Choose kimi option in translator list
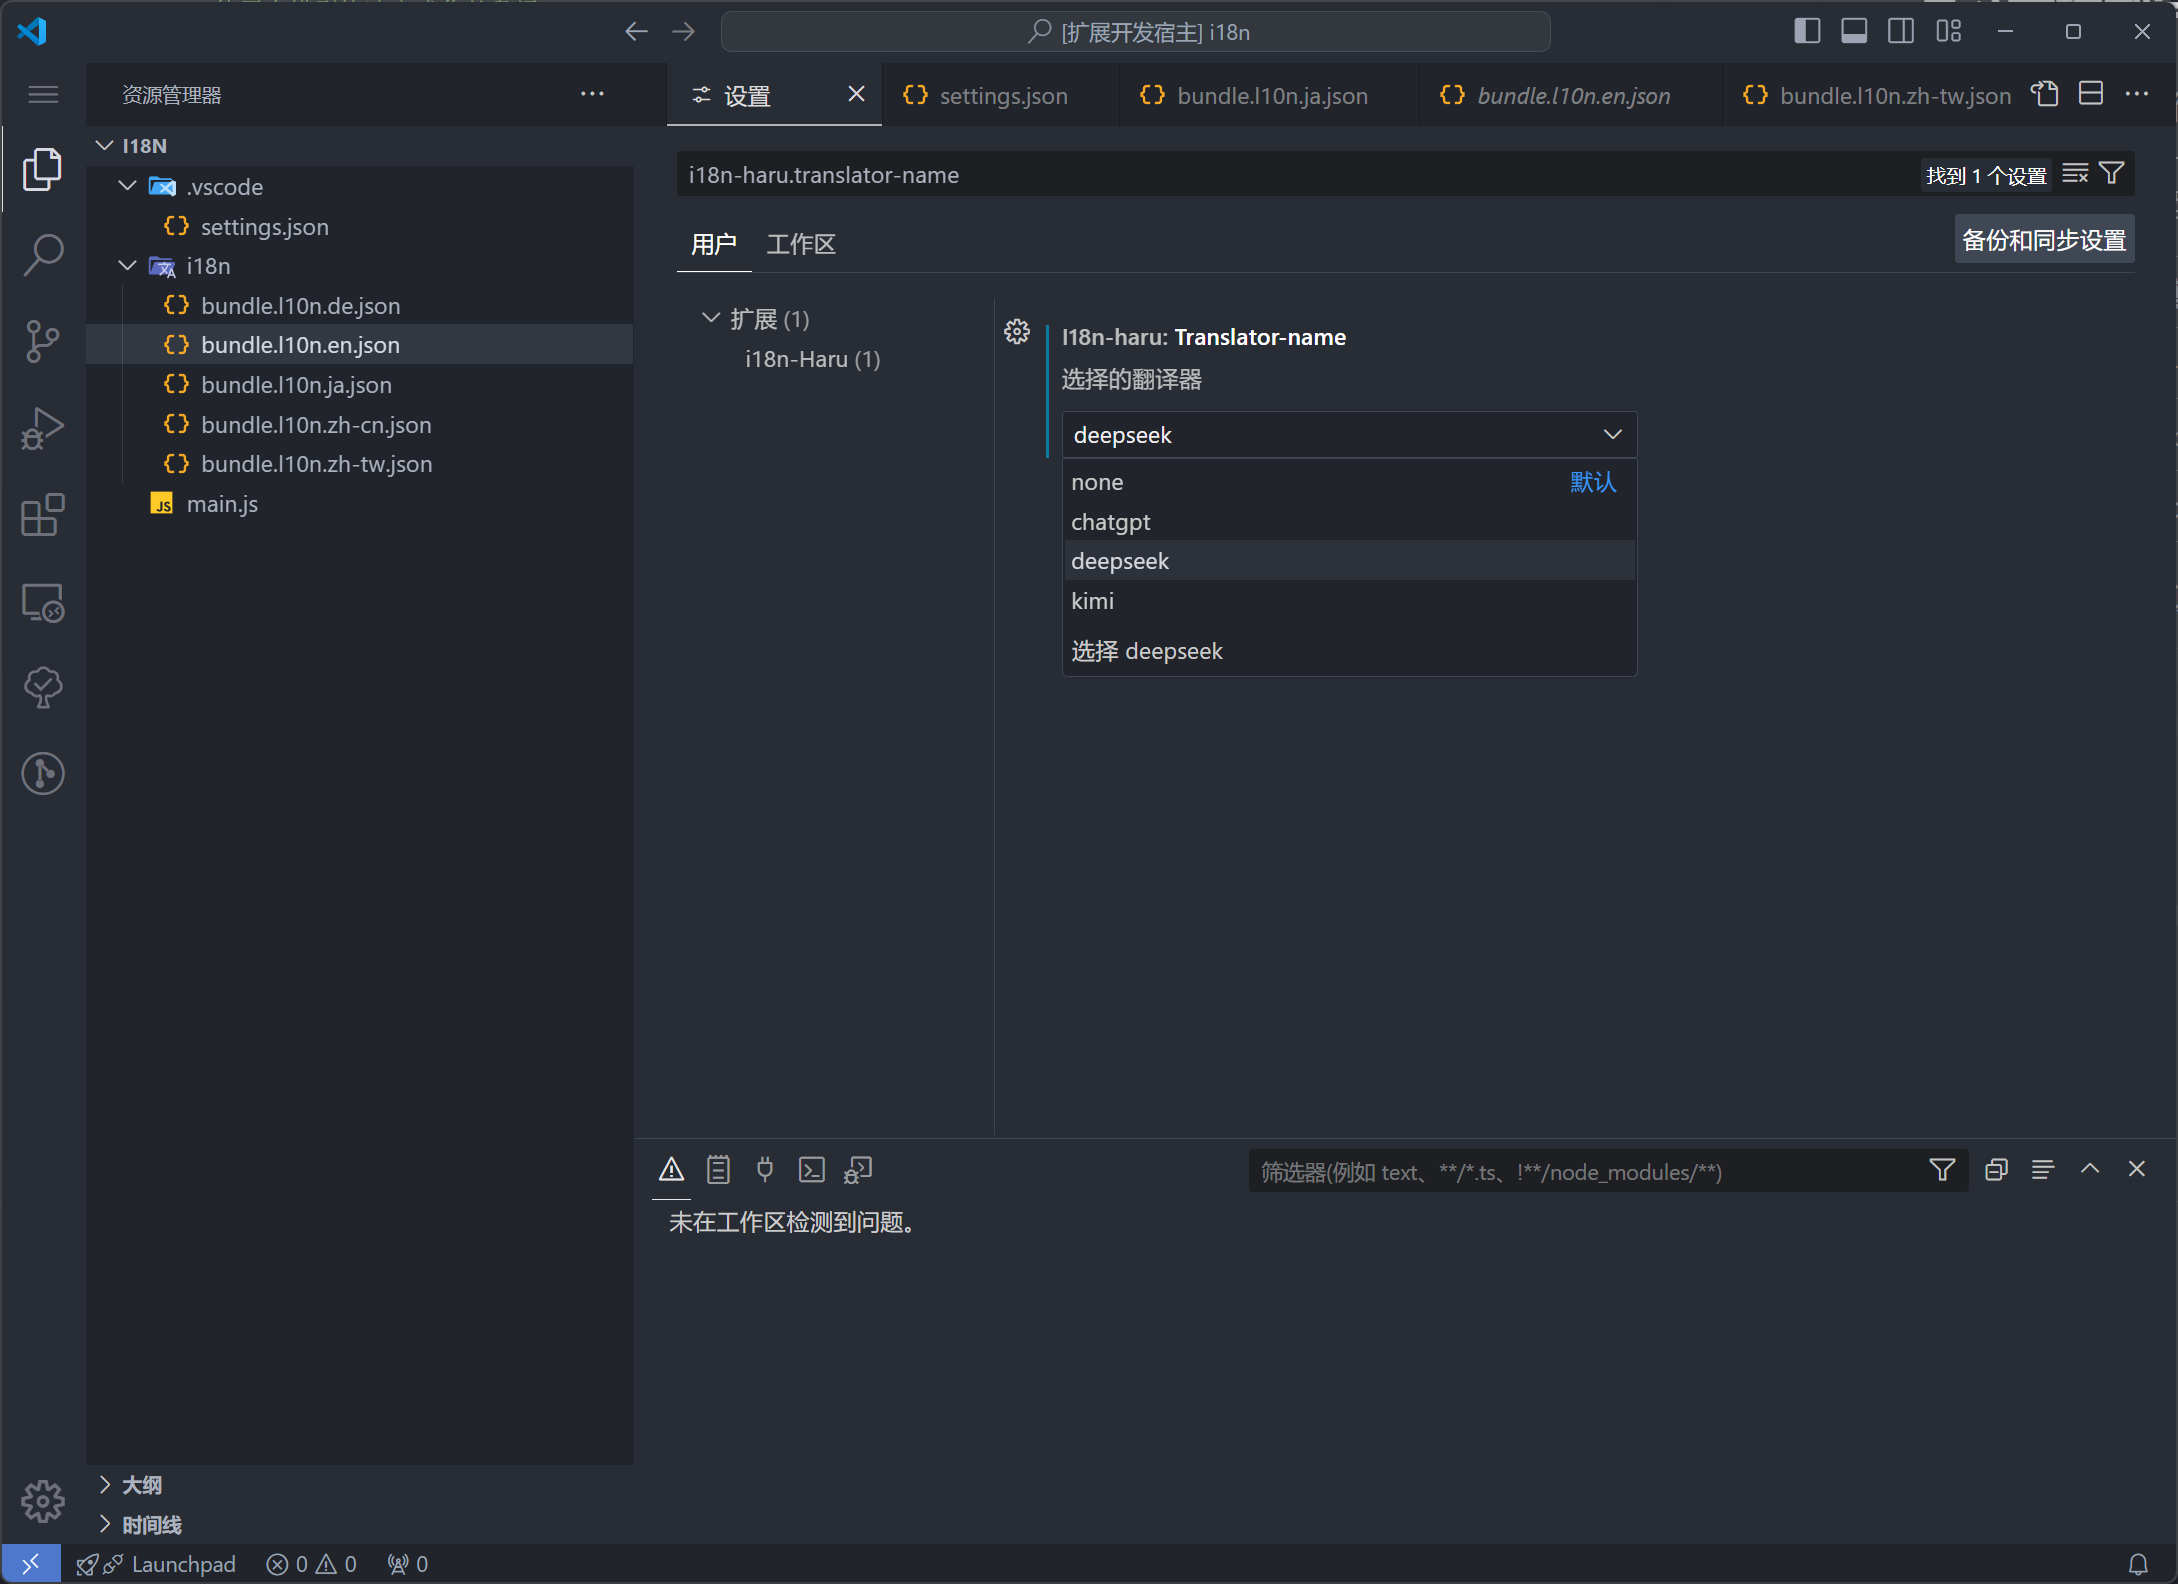The height and width of the screenshot is (1584, 2178). 1348,601
